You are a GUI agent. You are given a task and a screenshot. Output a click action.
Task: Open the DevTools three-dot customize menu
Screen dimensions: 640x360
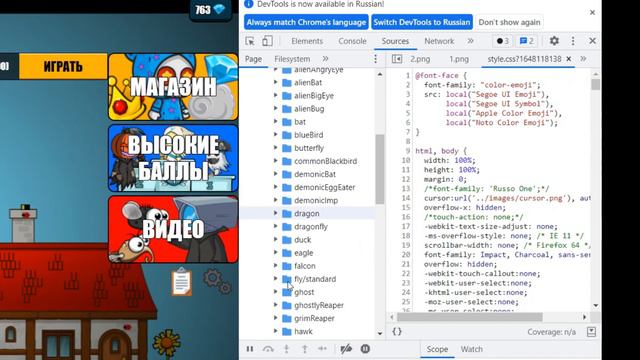tap(573, 41)
